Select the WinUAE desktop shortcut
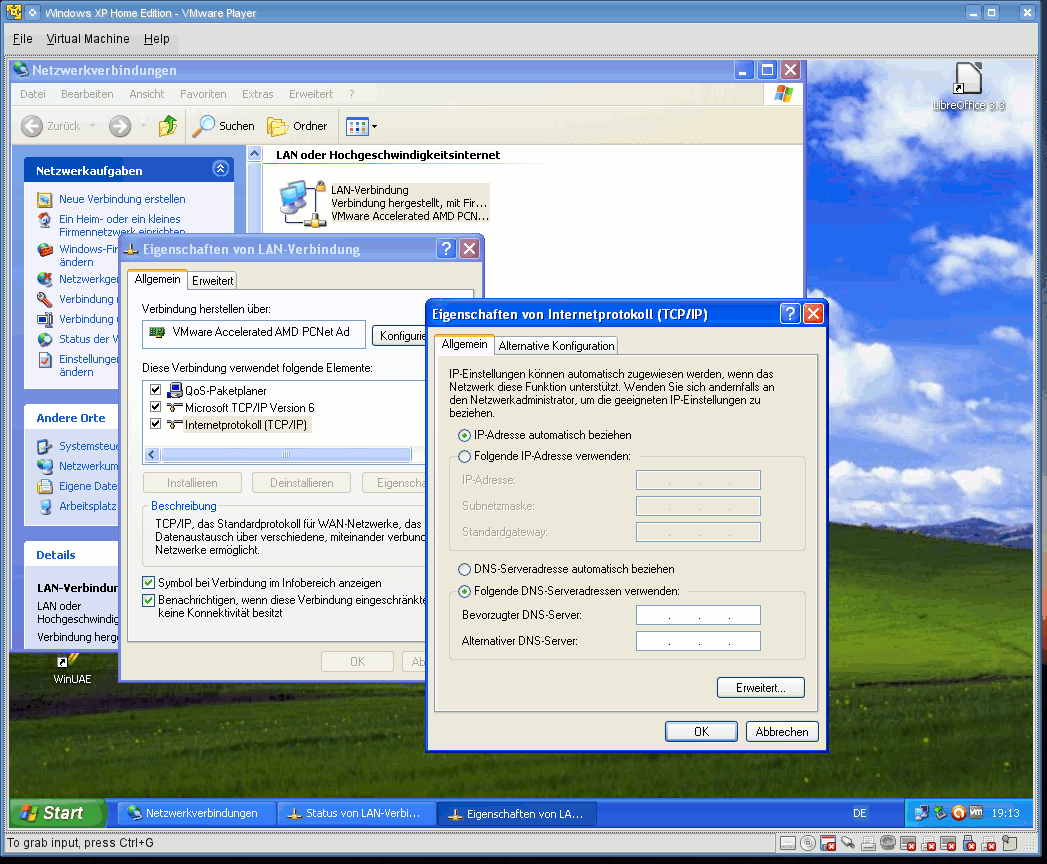 click(72, 669)
